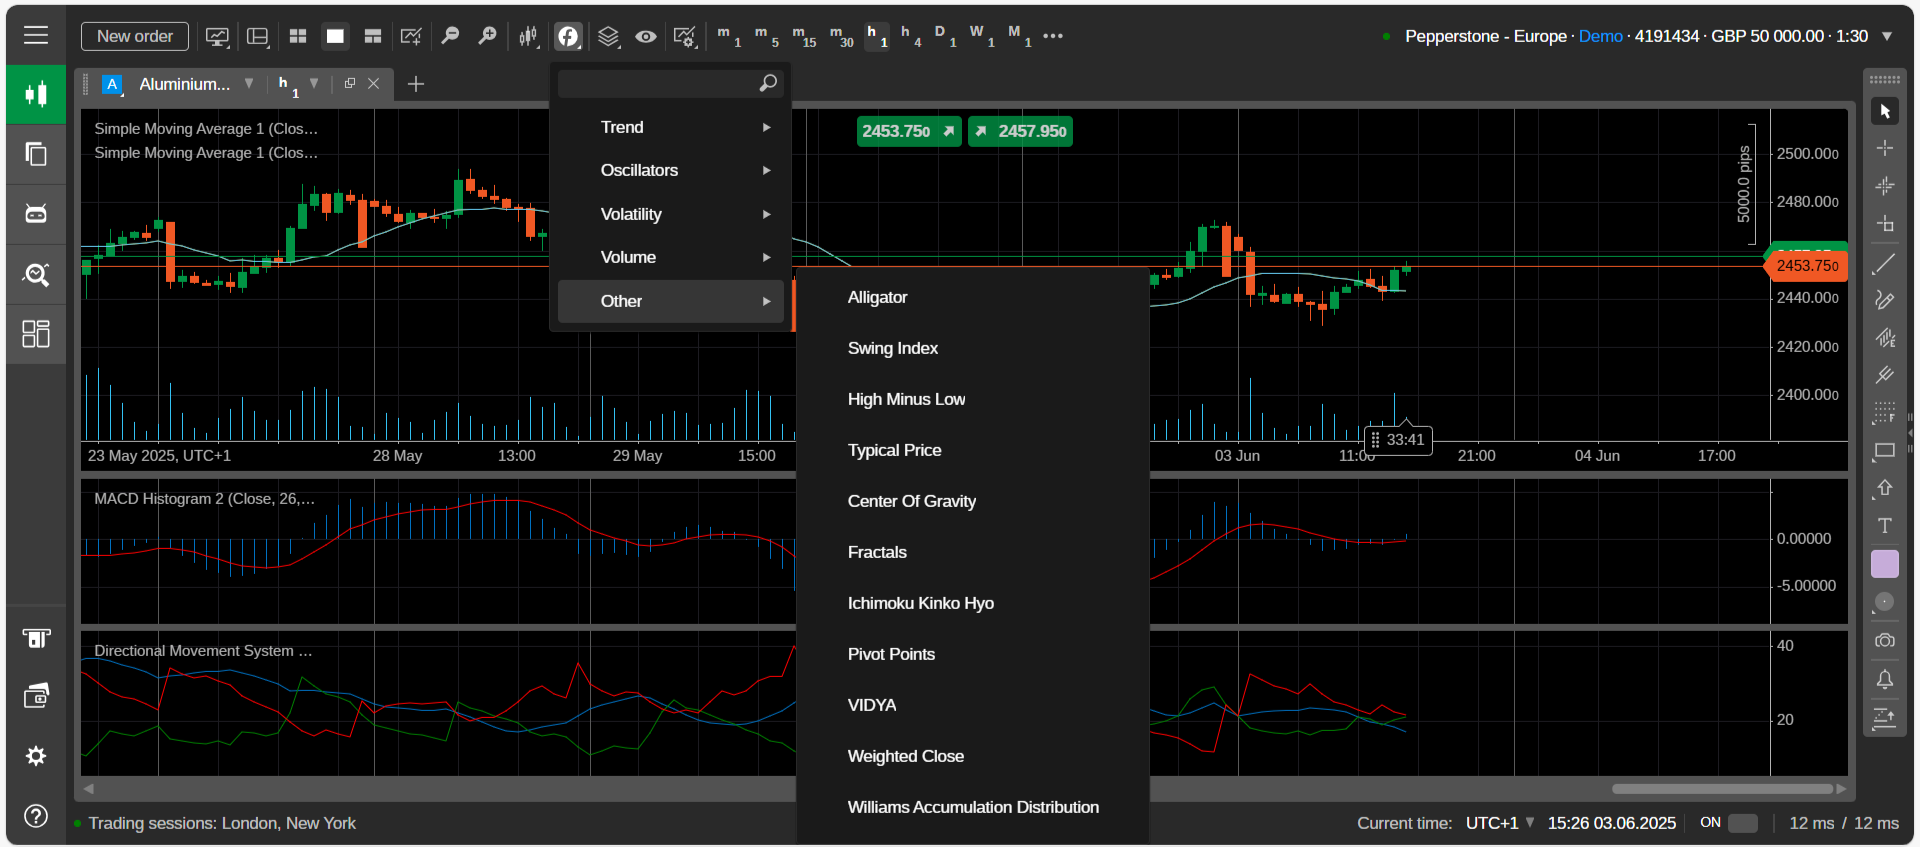Click the 2457.950 buy price button
The height and width of the screenshot is (847, 1920).
point(1020,131)
